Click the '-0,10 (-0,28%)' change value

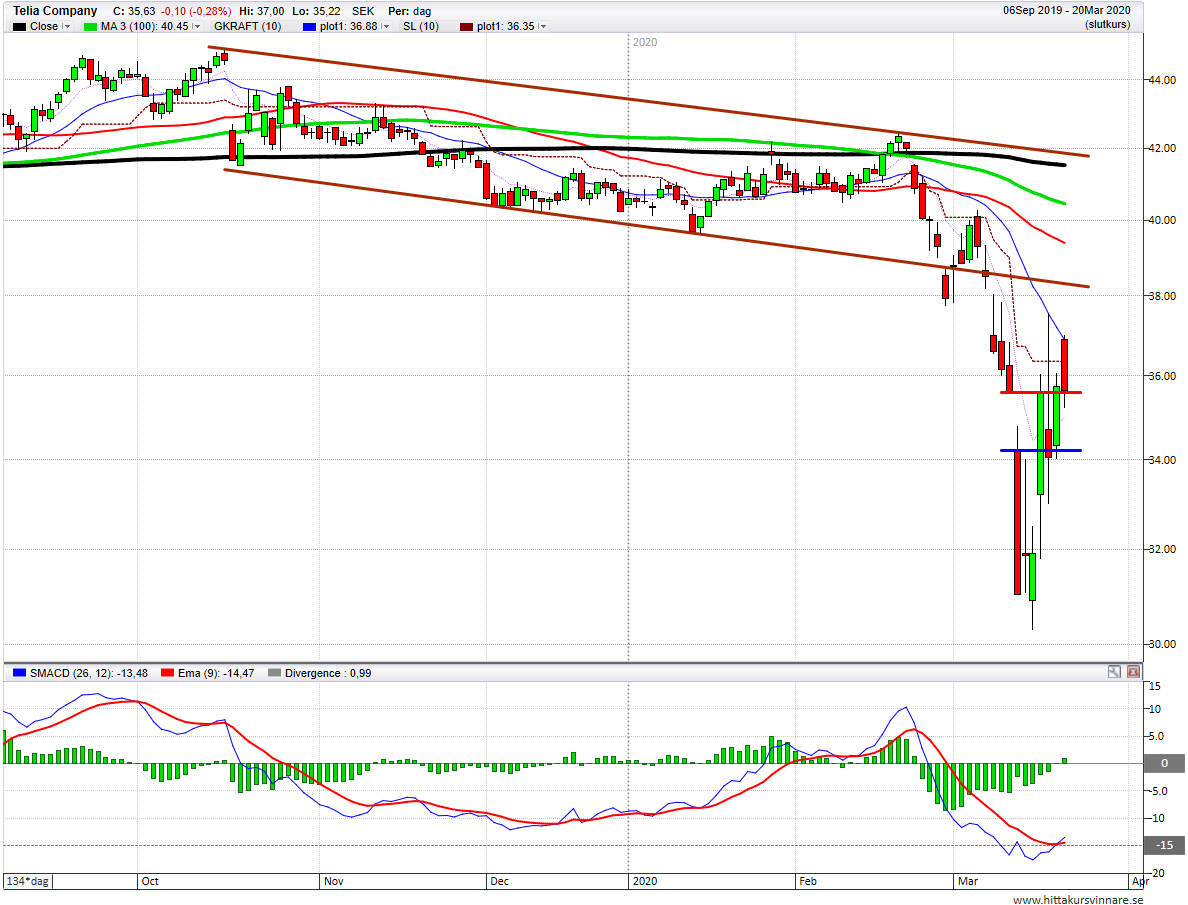click(195, 11)
